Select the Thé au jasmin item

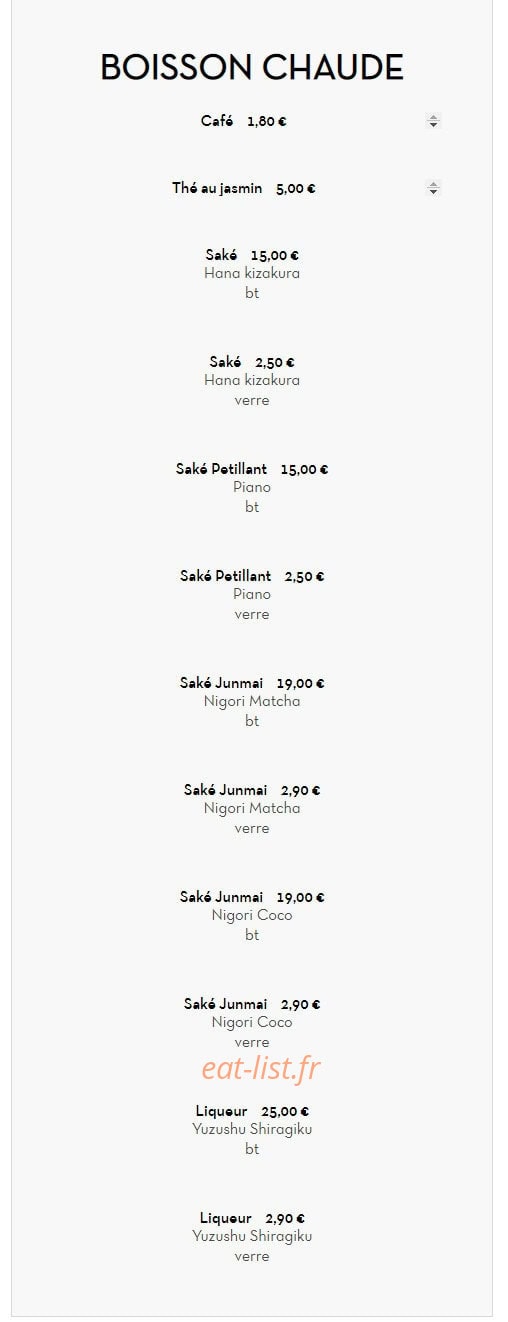pyautogui.click(x=217, y=188)
